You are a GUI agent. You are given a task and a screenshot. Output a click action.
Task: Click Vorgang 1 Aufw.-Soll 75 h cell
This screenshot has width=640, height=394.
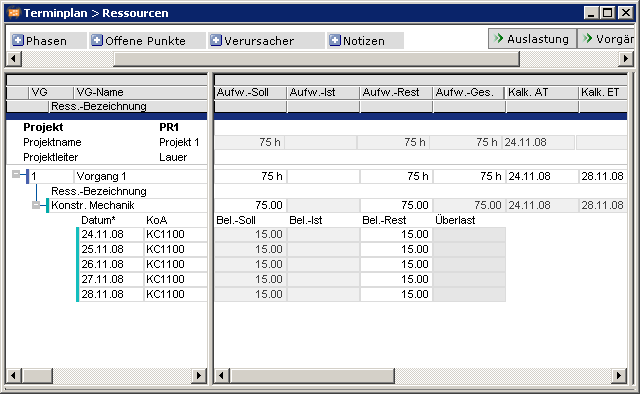click(x=250, y=176)
